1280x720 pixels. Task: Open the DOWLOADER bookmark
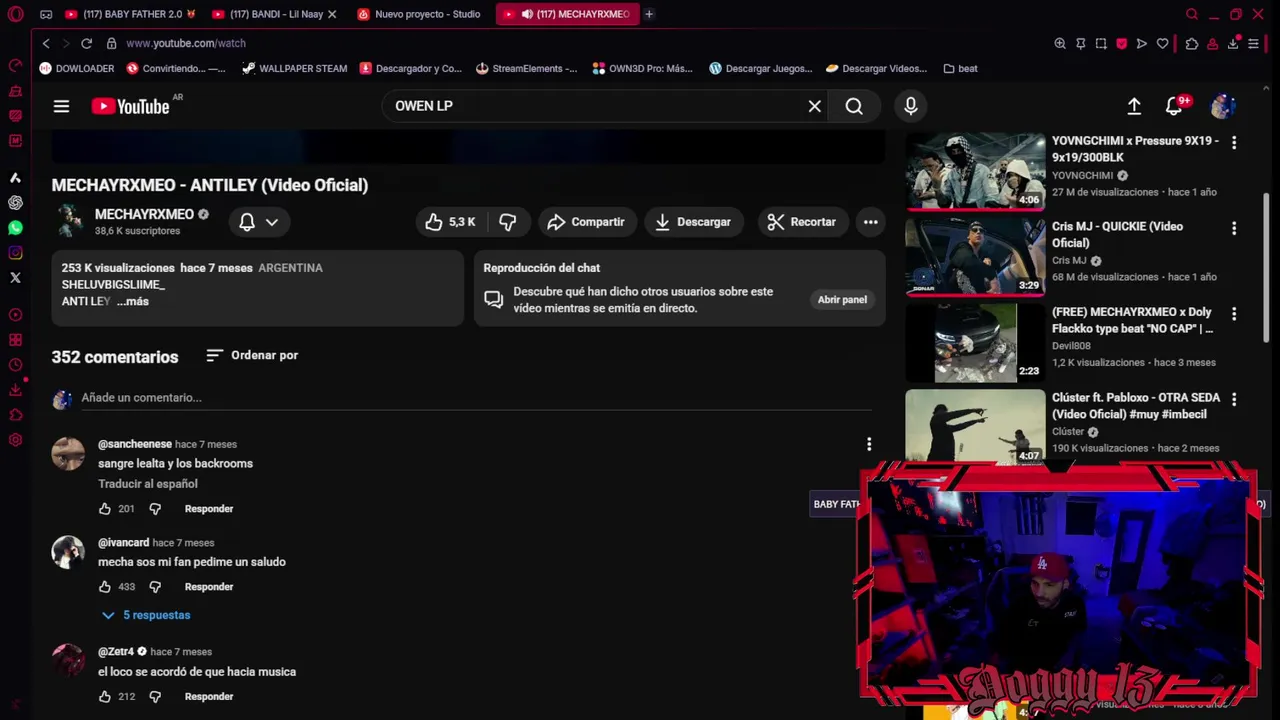pyautogui.click(x=76, y=69)
